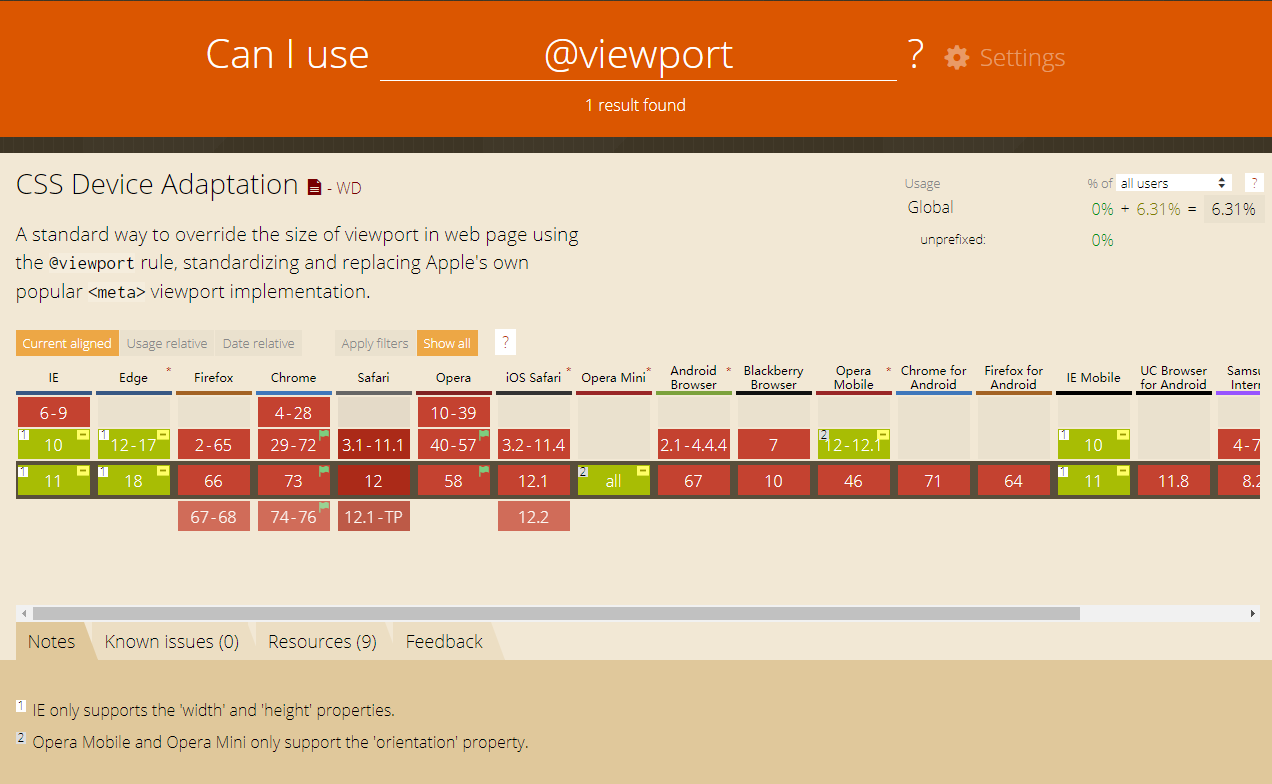
Task: Click the IE browser column header
Action: click(x=54, y=378)
